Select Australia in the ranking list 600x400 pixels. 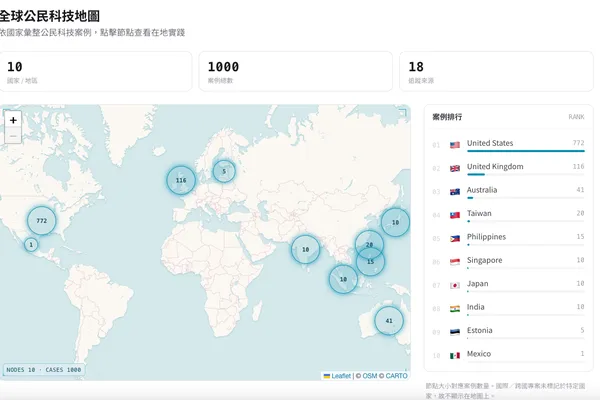tap(509, 192)
